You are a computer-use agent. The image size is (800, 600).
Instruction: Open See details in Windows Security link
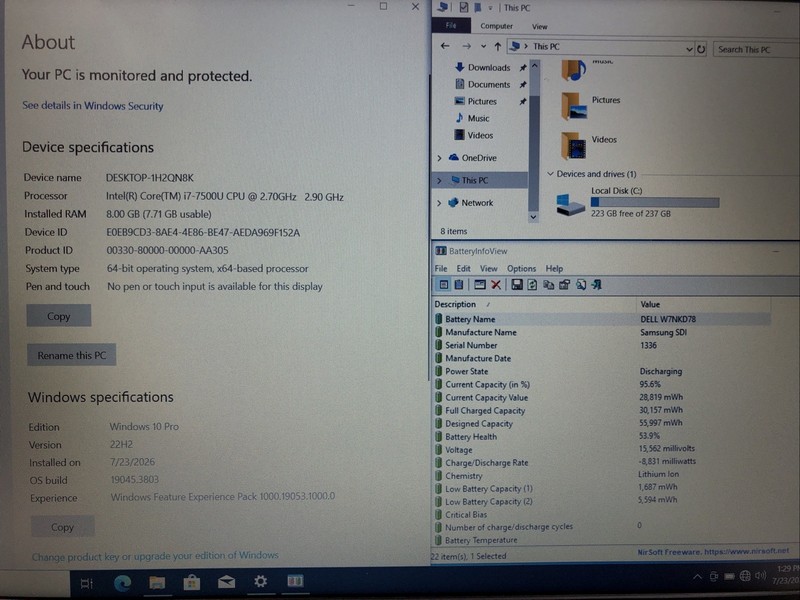tap(93, 106)
